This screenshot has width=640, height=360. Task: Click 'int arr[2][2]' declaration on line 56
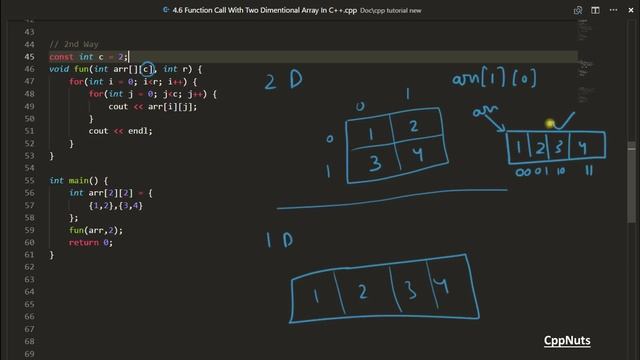[101, 193]
